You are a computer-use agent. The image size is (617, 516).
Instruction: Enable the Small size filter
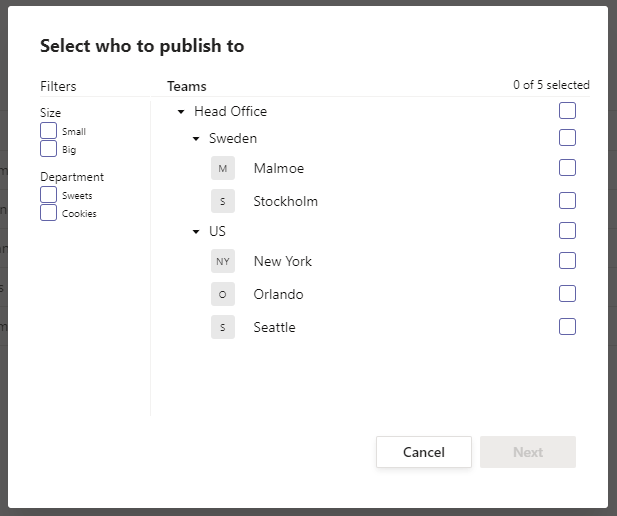[x=48, y=131]
